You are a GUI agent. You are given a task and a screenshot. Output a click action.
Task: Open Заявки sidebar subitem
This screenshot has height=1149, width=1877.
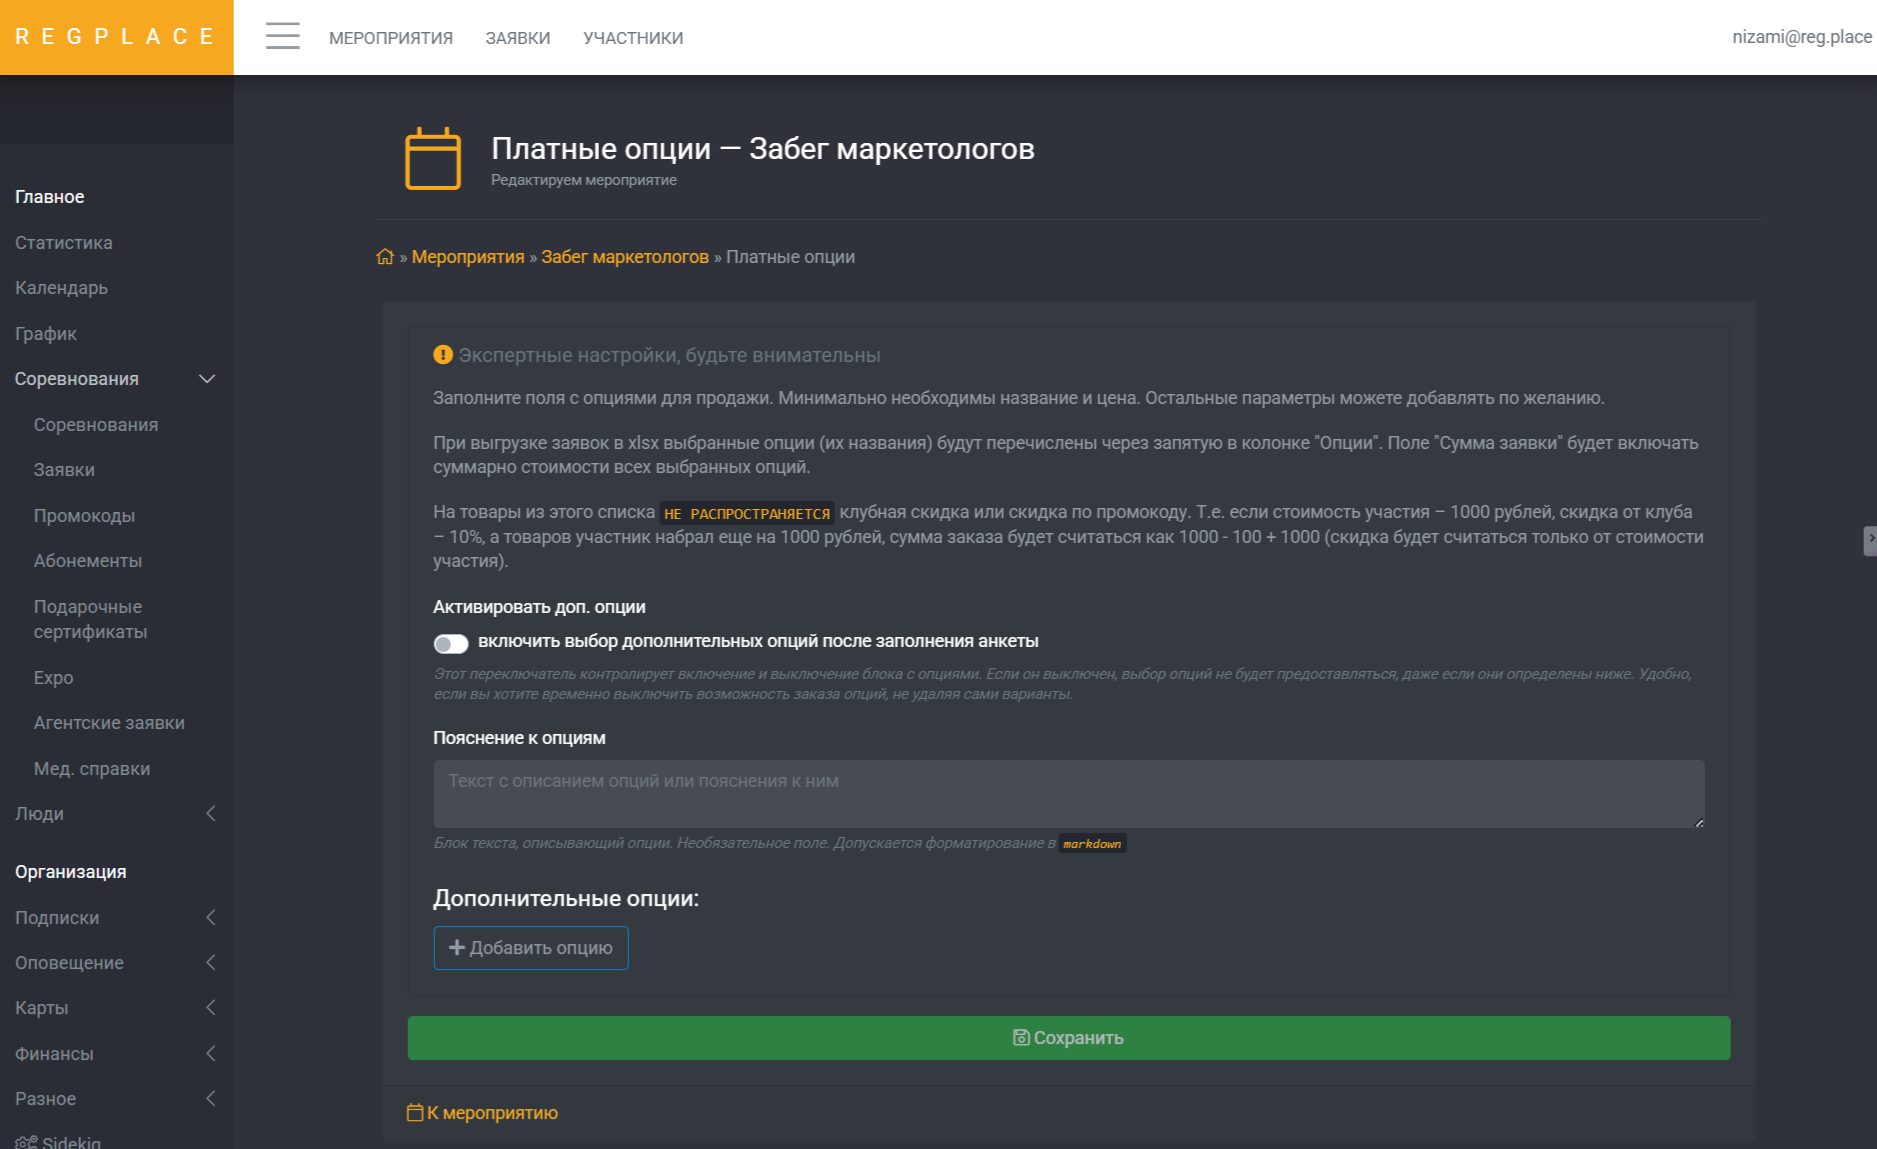64,470
